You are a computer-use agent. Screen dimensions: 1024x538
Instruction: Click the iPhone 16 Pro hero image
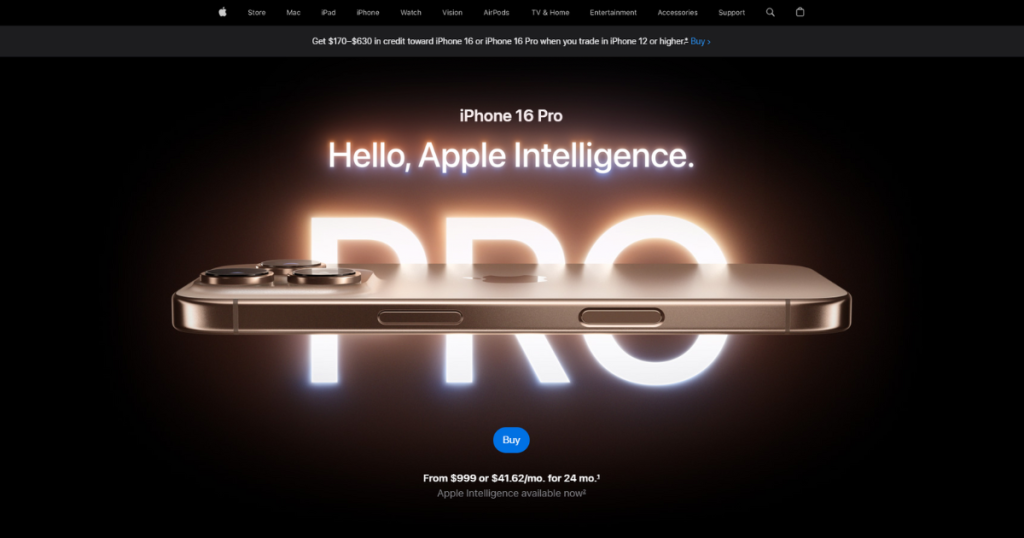pyautogui.click(x=511, y=297)
